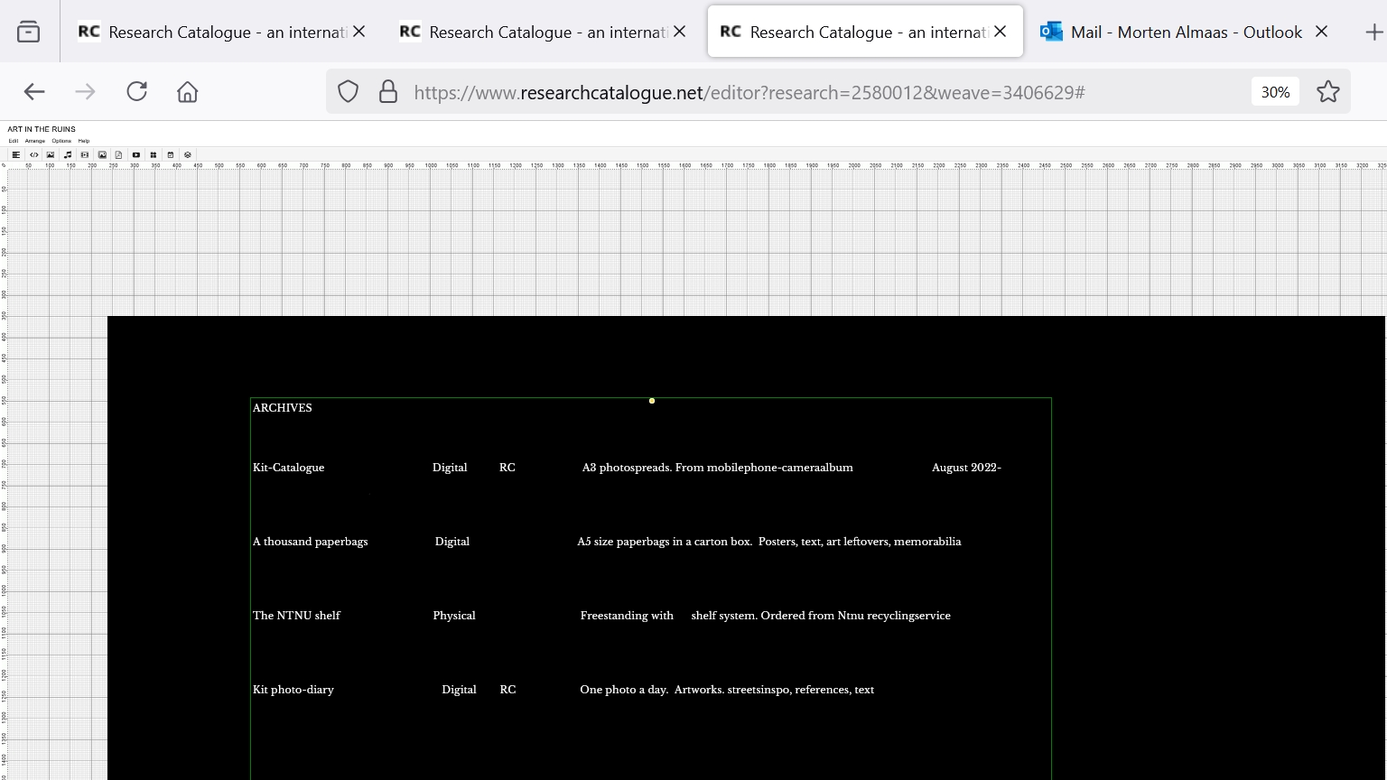The height and width of the screenshot is (780, 1387).
Task: Open the Edit menu
Action: (x=13, y=141)
